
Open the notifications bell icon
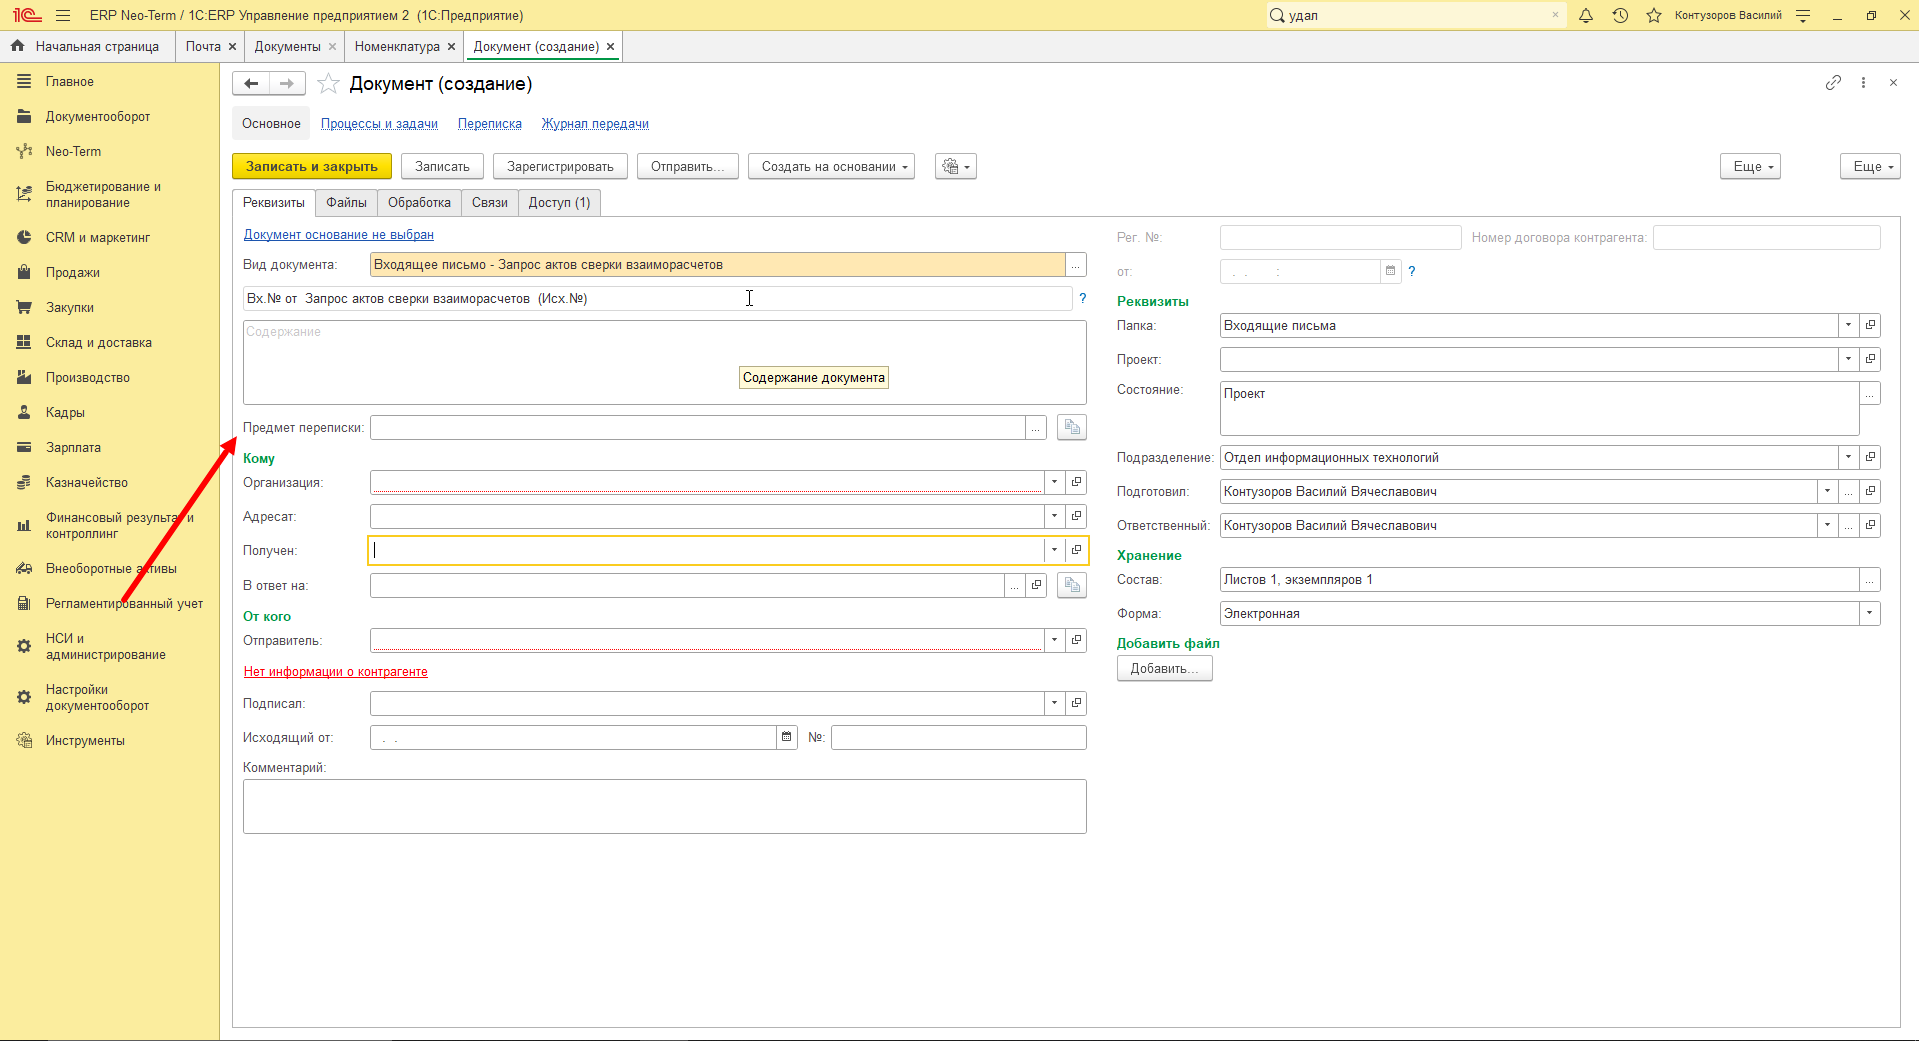click(x=1586, y=15)
